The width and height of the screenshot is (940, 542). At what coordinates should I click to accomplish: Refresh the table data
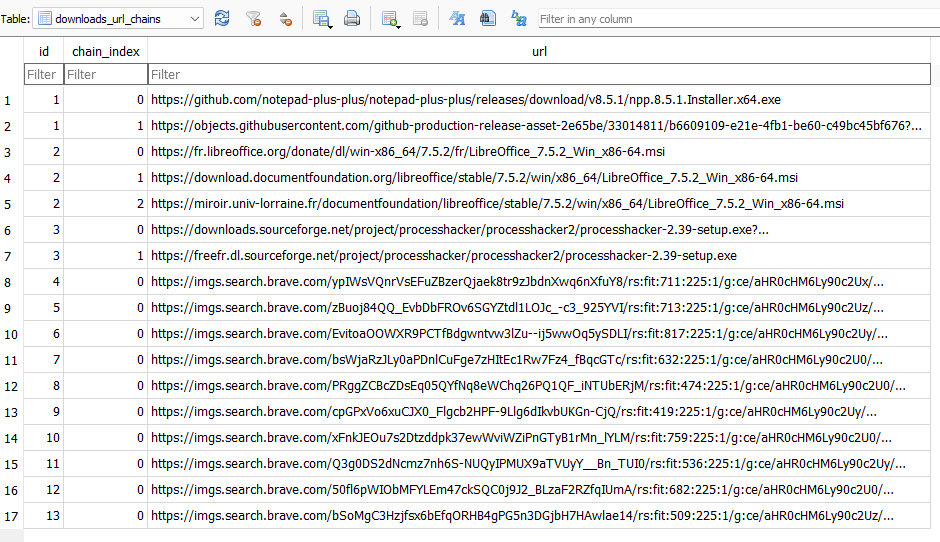(x=222, y=19)
